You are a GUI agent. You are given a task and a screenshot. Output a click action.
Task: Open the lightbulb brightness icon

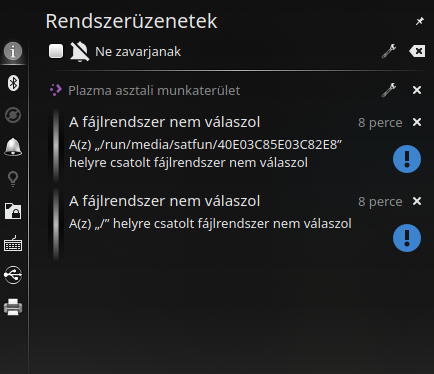coord(13,179)
